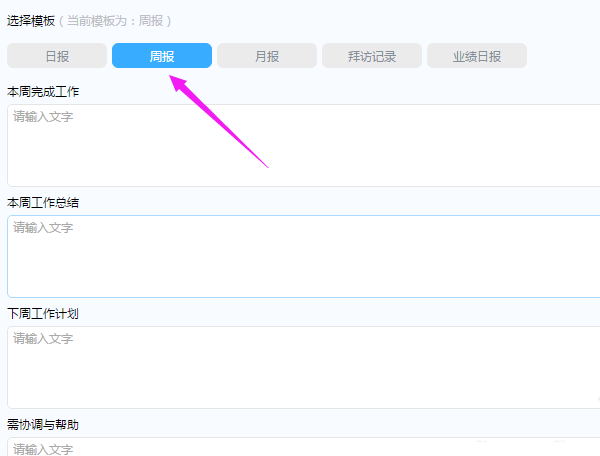Click the 本周工作总结 label
Viewport: 600px width, 456px height.
click(43, 203)
